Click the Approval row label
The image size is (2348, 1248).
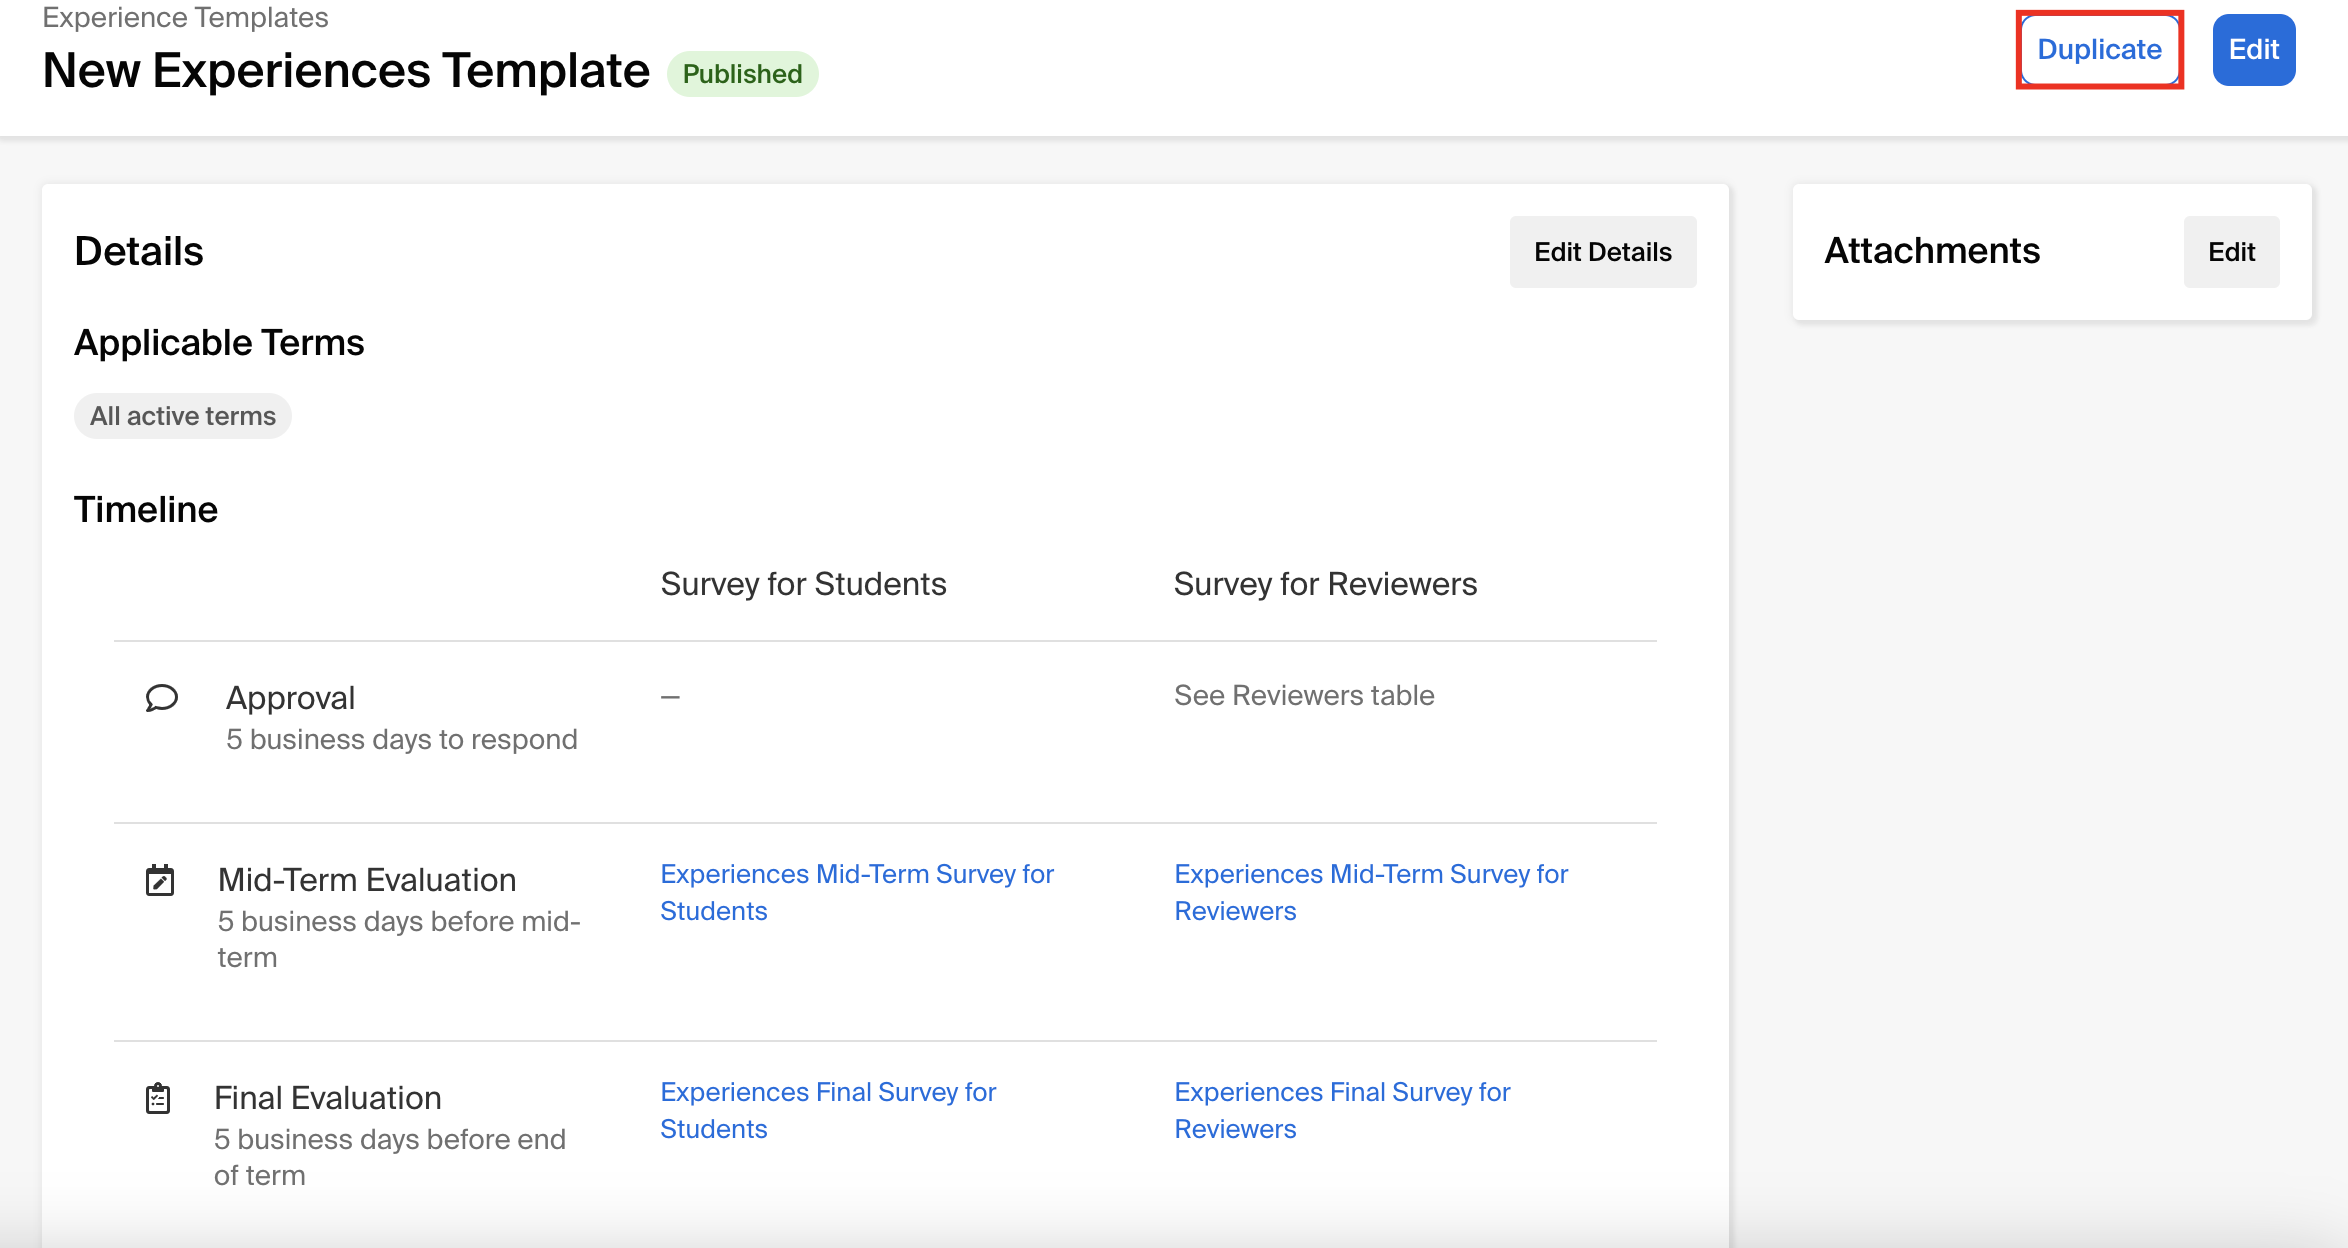[x=290, y=697]
